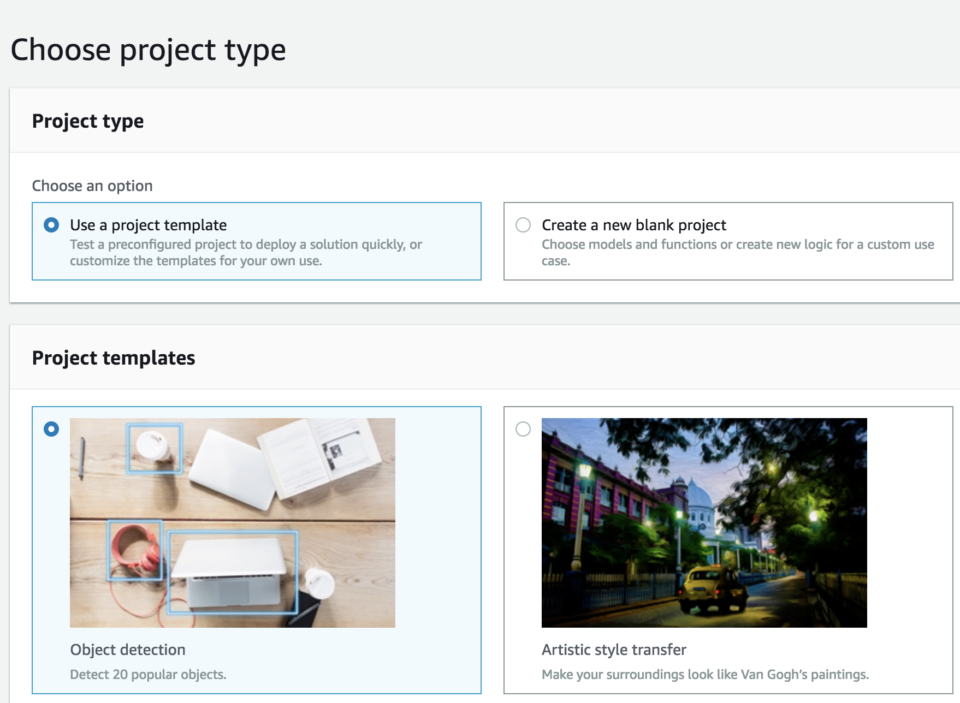Choose the Object detection template radio button
The width and height of the screenshot is (960, 703).
point(51,429)
